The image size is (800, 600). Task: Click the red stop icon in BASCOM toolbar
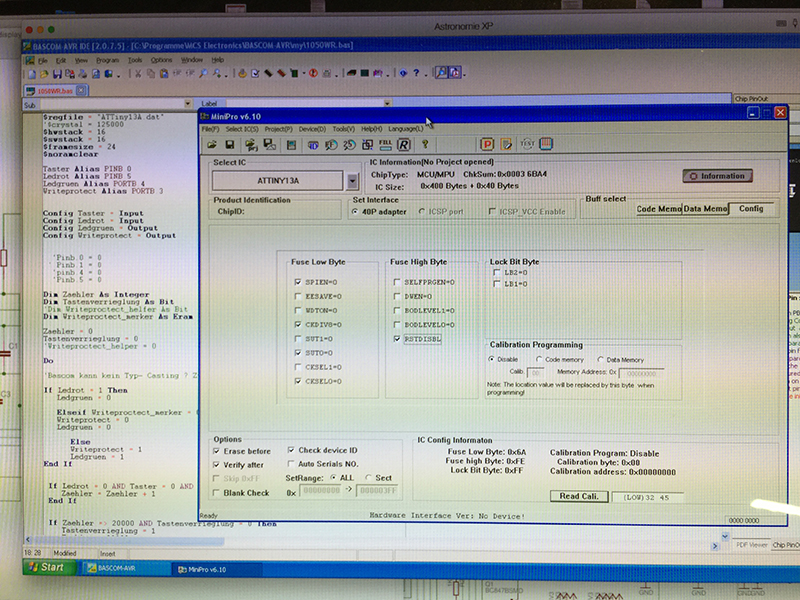click(x=313, y=73)
